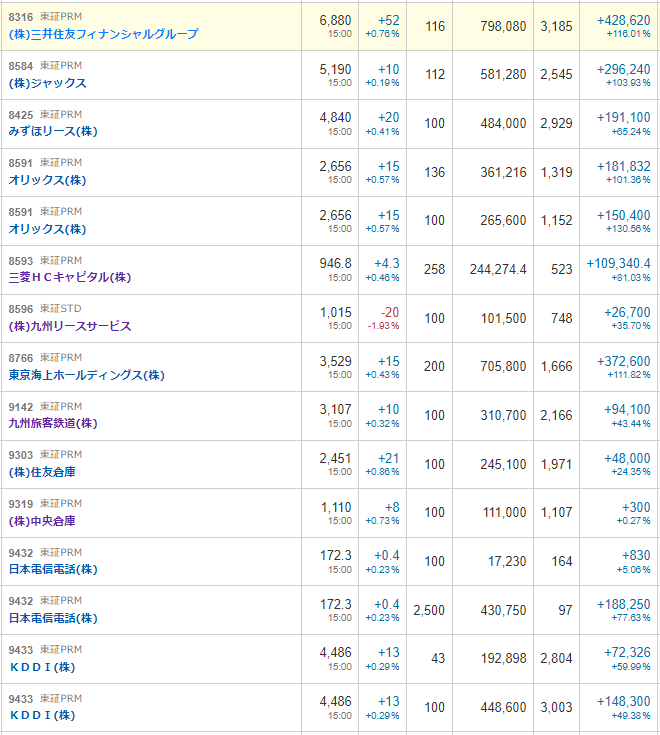Select the price 5,190 cell
The image size is (660, 735).
tap(335, 69)
